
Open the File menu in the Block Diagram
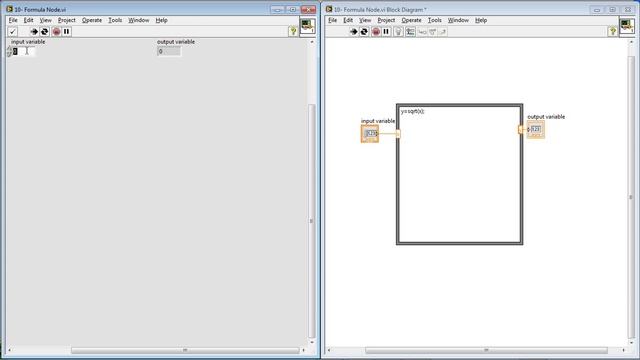click(x=333, y=20)
